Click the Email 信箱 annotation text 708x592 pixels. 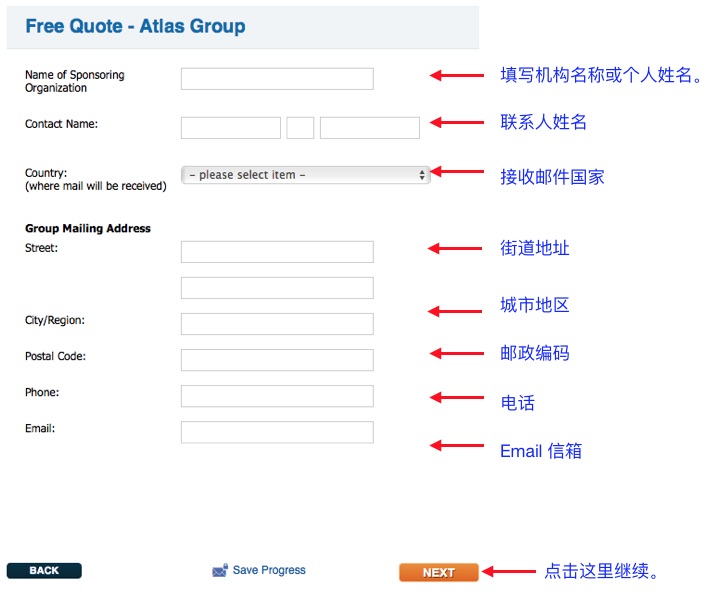click(540, 451)
